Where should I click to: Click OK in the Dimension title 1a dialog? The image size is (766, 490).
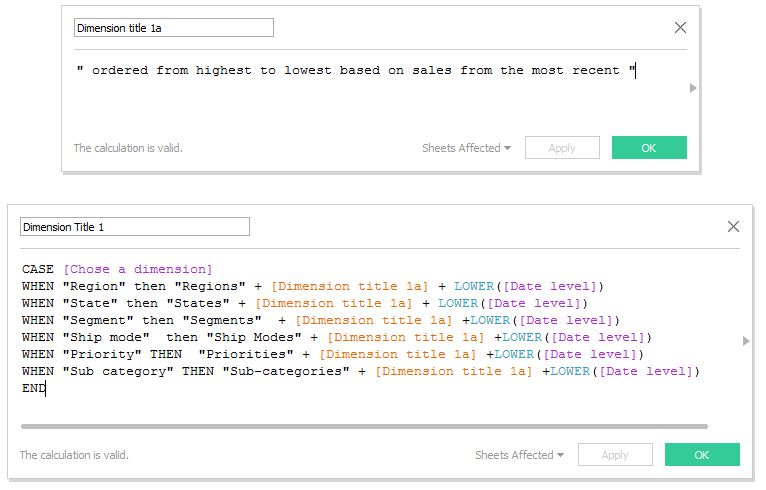[649, 148]
